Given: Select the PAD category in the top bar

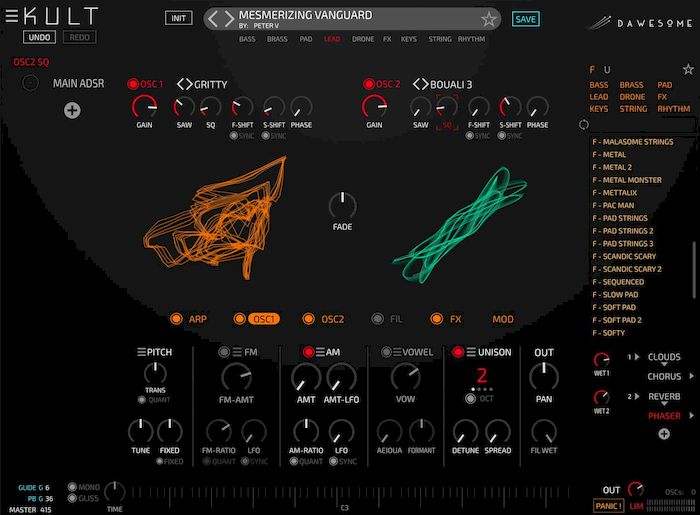Looking at the screenshot, I should click(x=306, y=39).
